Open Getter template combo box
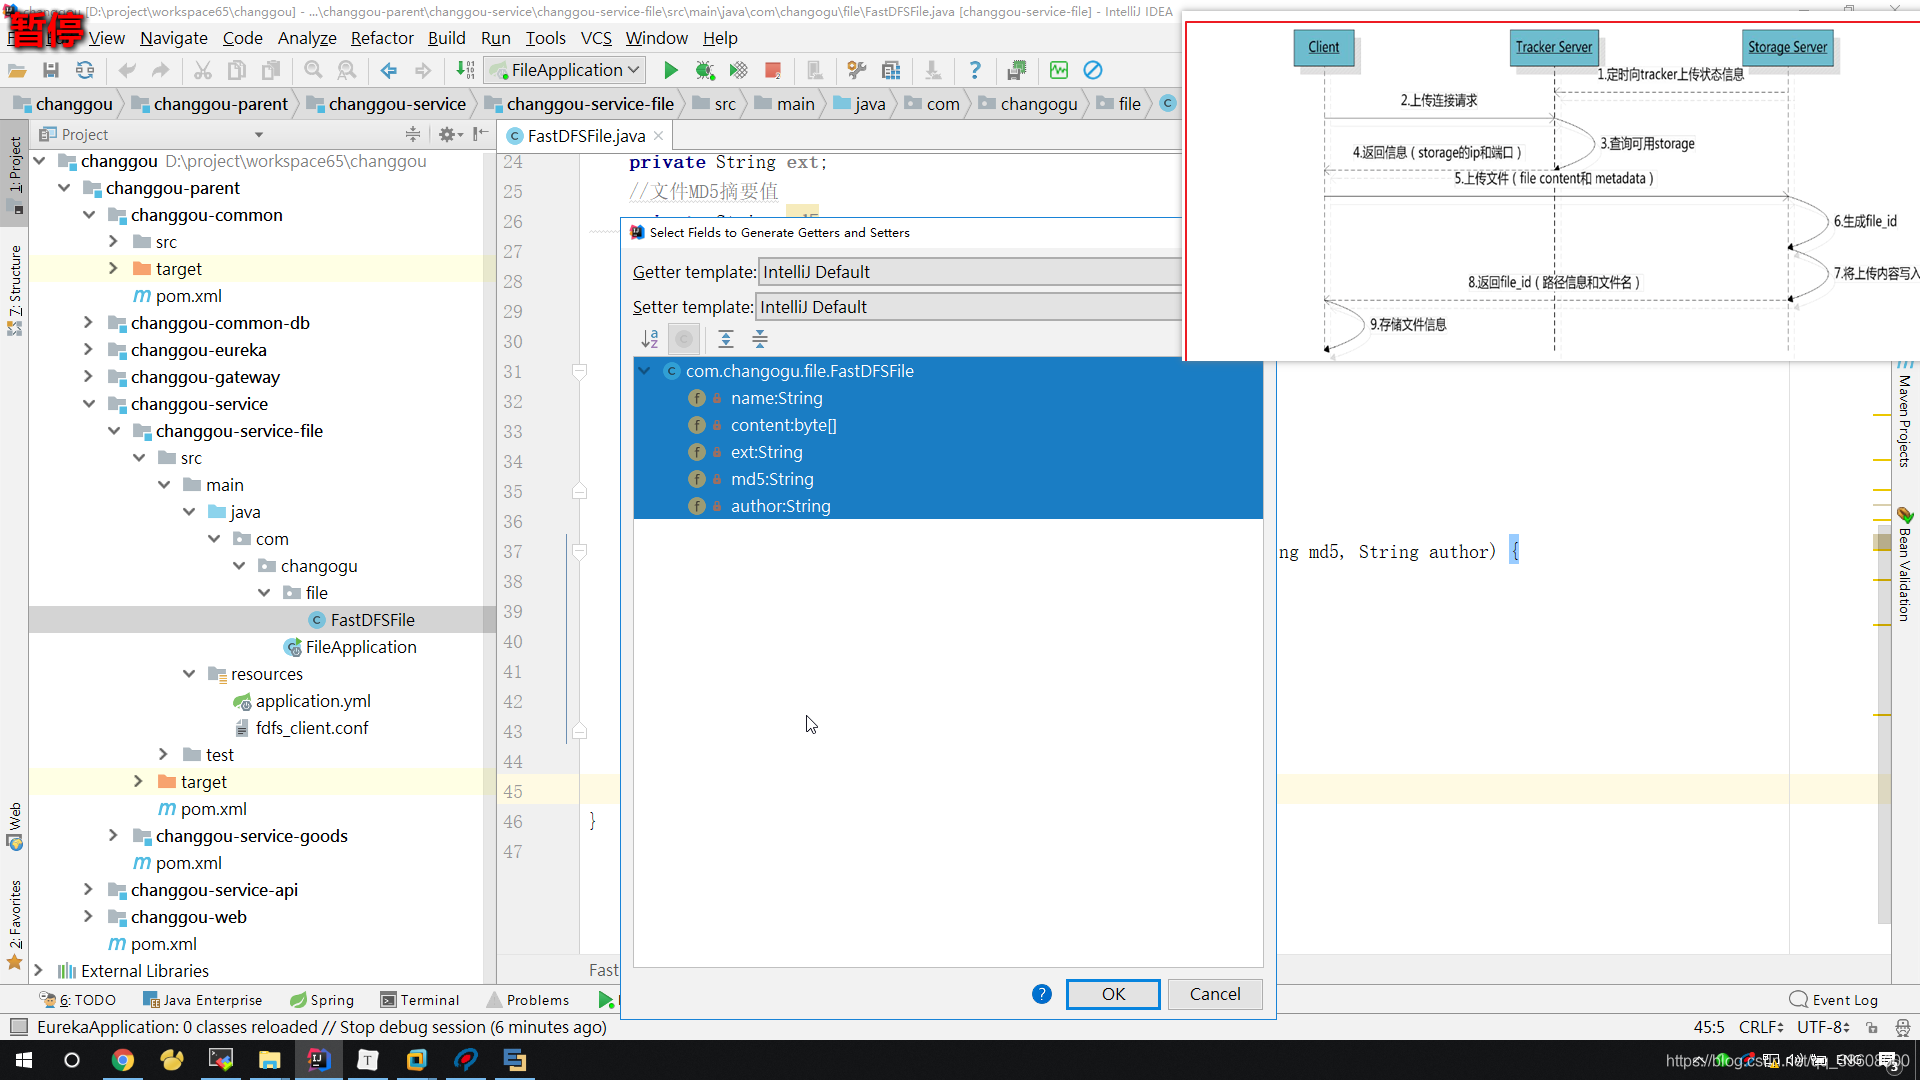1920x1080 pixels. point(969,272)
